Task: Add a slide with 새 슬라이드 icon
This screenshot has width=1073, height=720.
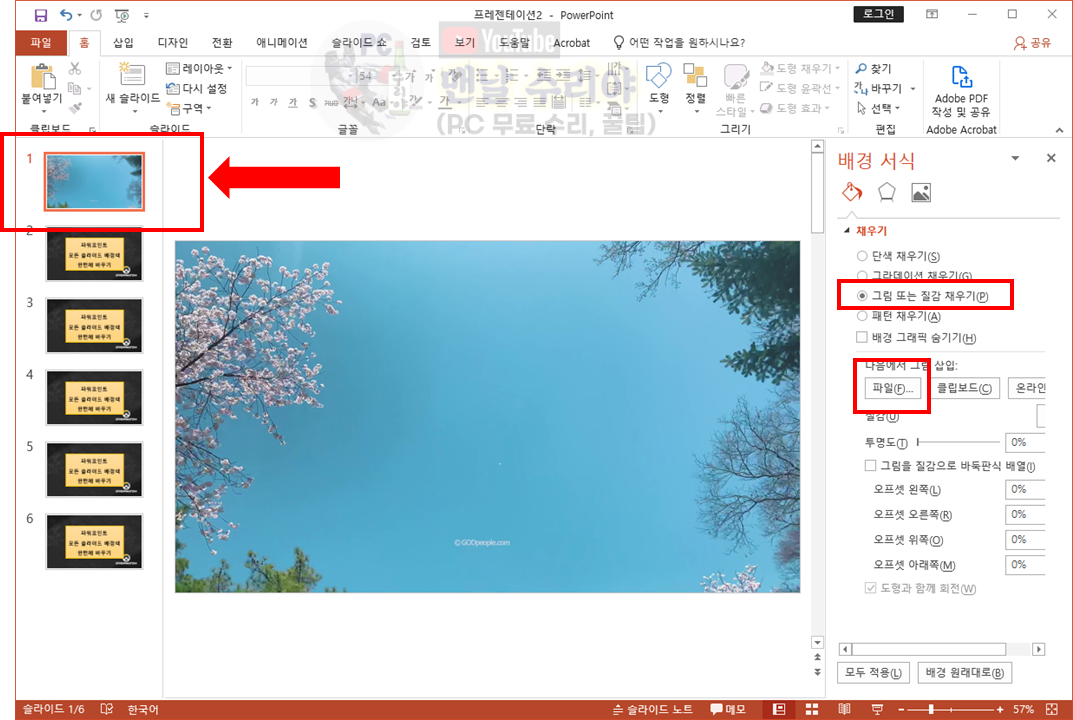Action: tap(132, 75)
